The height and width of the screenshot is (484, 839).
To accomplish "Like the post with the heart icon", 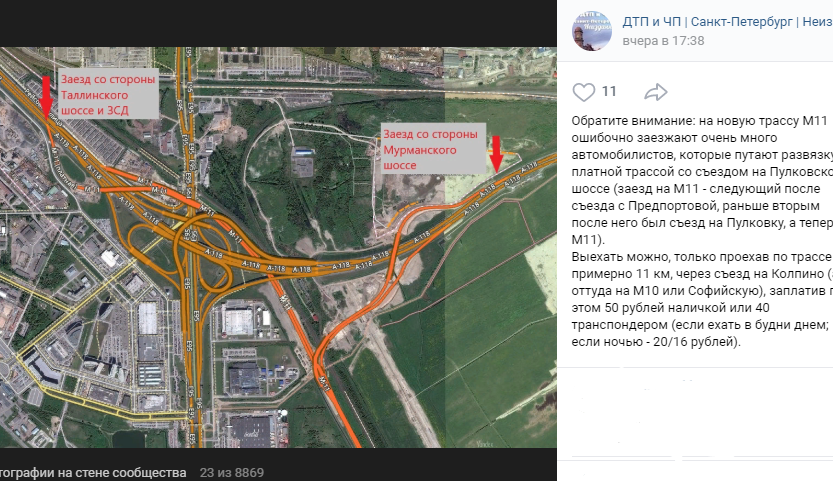I will [x=583, y=92].
